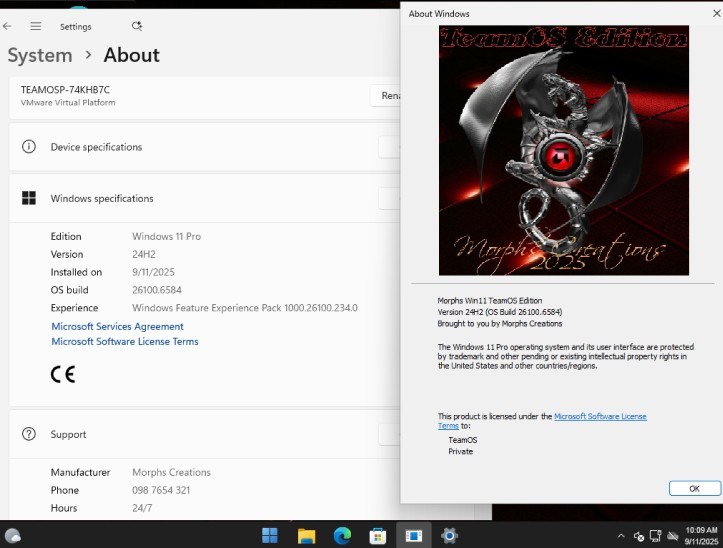Open Microsoft Software License Terms in Settings
723x548 pixels.
(125, 341)
